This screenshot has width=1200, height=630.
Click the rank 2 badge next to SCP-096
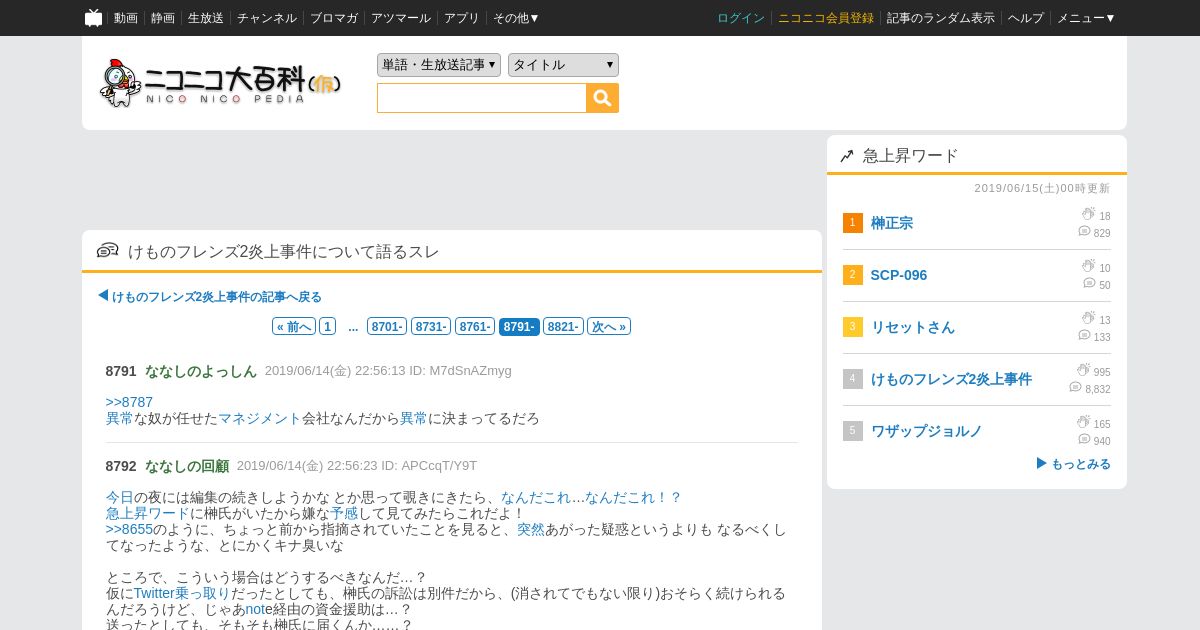[x=853, y=275]
